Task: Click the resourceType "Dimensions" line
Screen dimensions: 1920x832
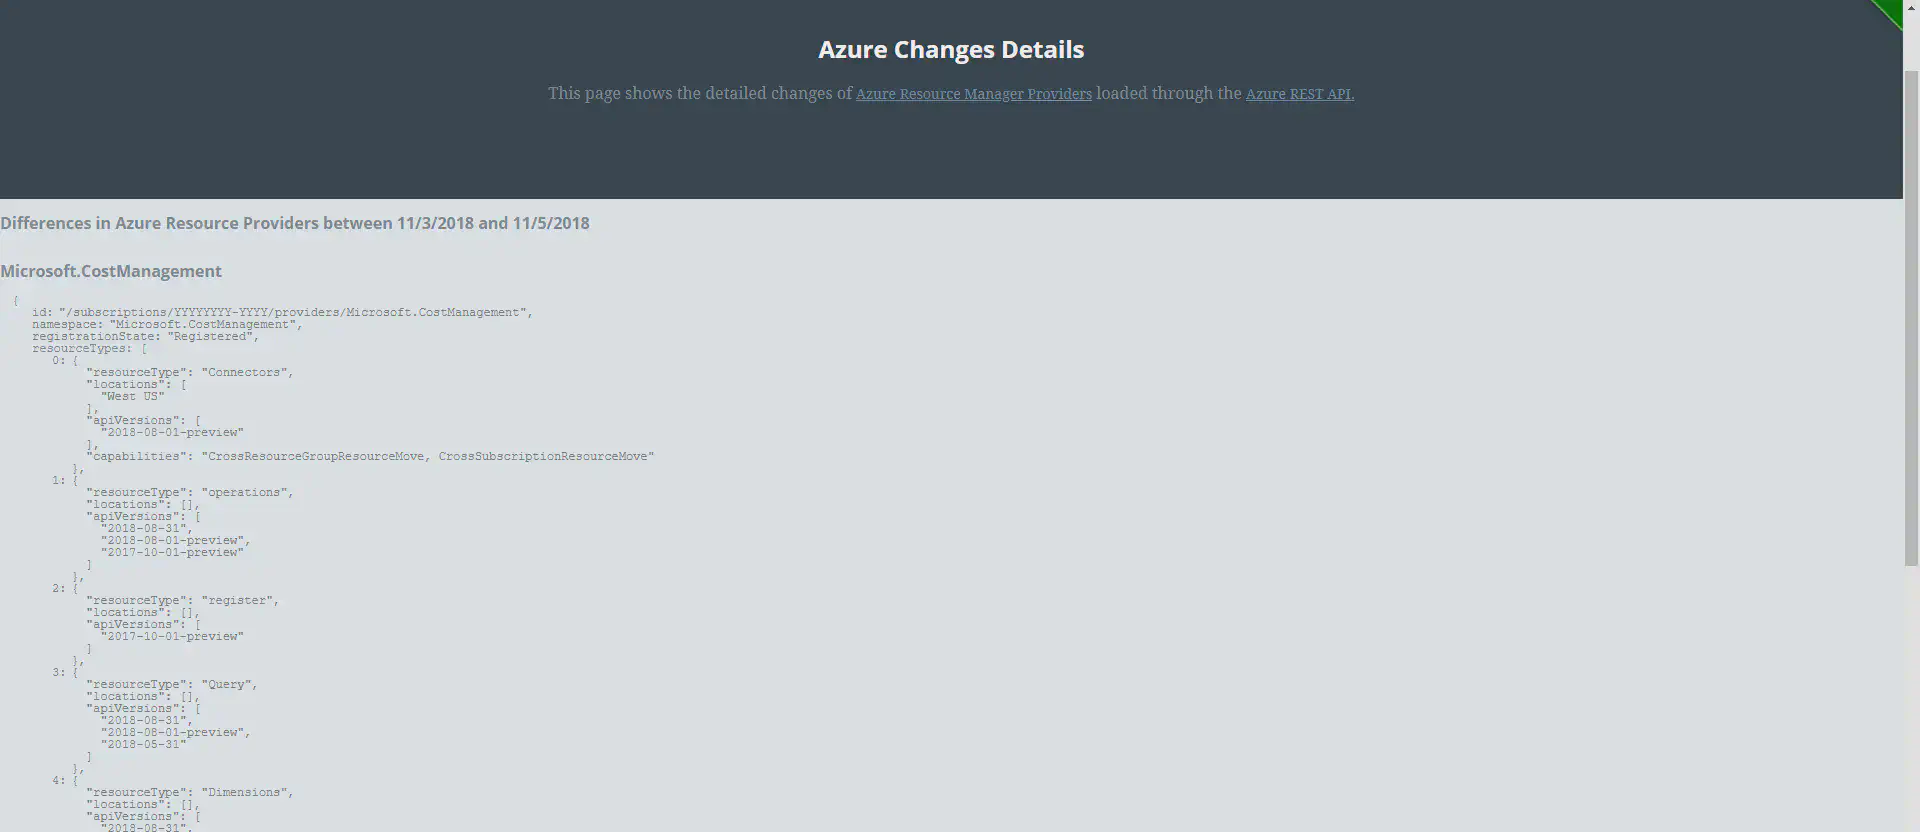Action: pos(190,793)
